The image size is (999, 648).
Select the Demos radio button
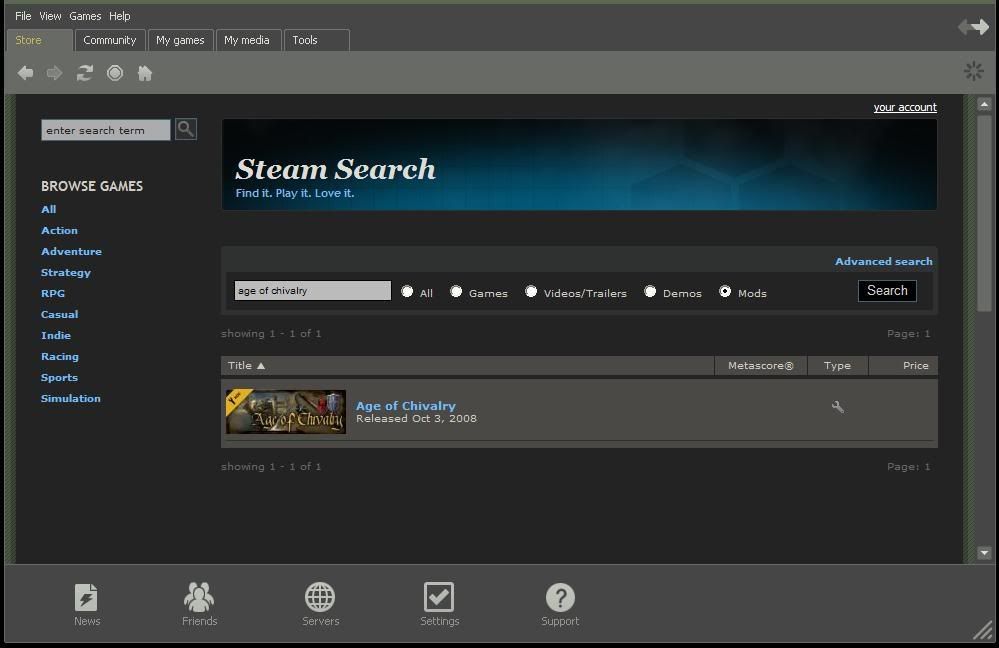click(x=650, y=291)
